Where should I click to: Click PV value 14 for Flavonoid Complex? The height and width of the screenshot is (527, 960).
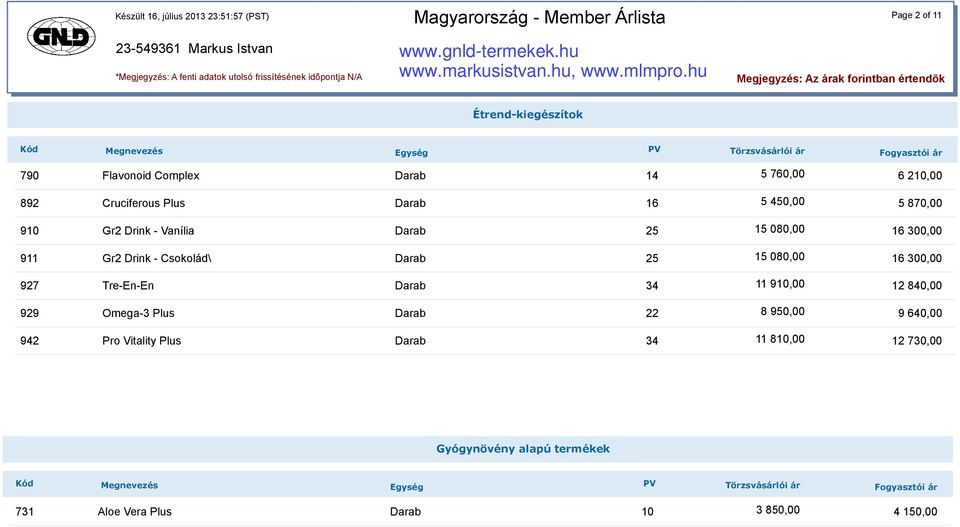point(652,176)
